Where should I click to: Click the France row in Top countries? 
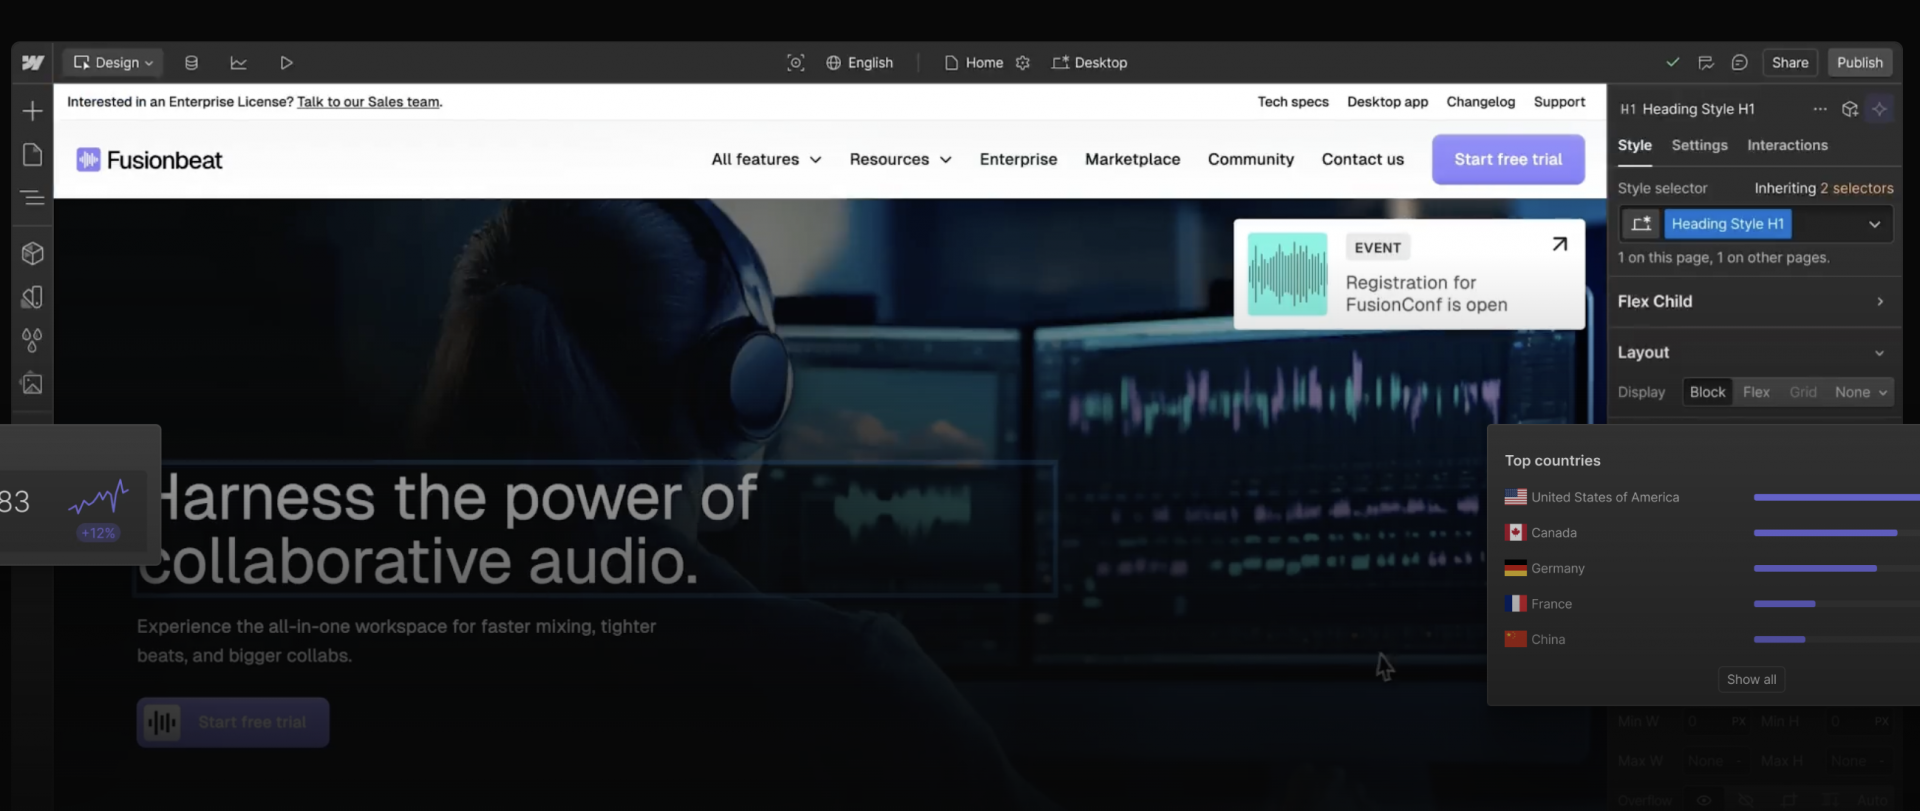tap(1711, 604)
